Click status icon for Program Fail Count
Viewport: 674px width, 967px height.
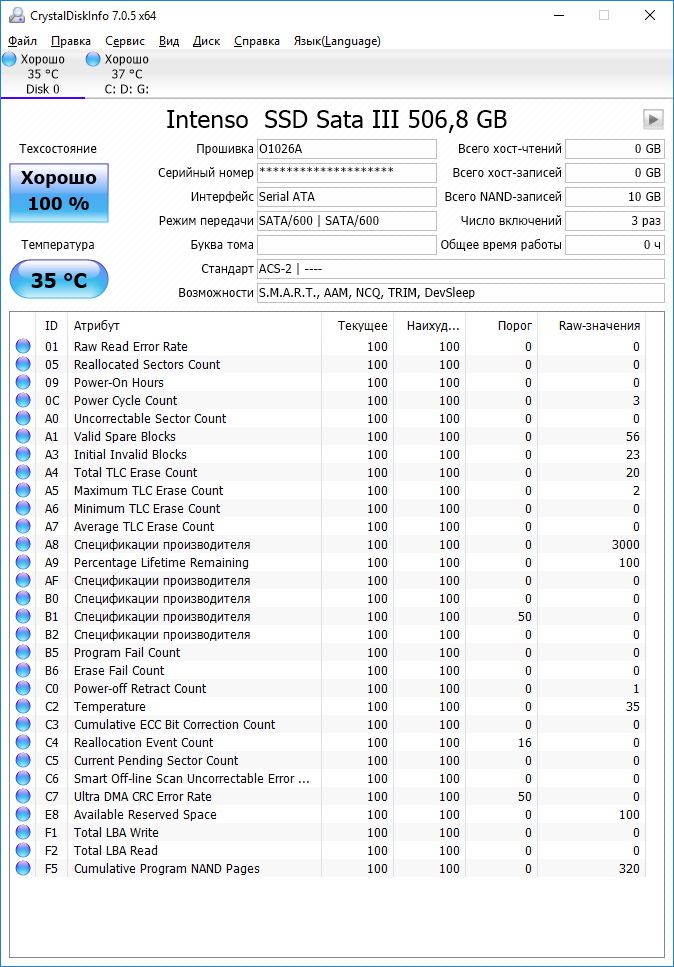point(23,652)
